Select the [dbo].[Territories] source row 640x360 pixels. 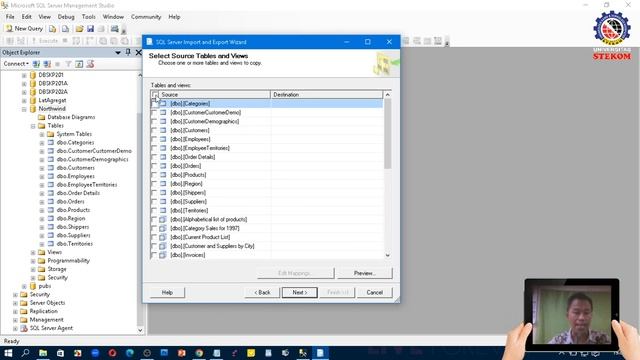(267, 211)
